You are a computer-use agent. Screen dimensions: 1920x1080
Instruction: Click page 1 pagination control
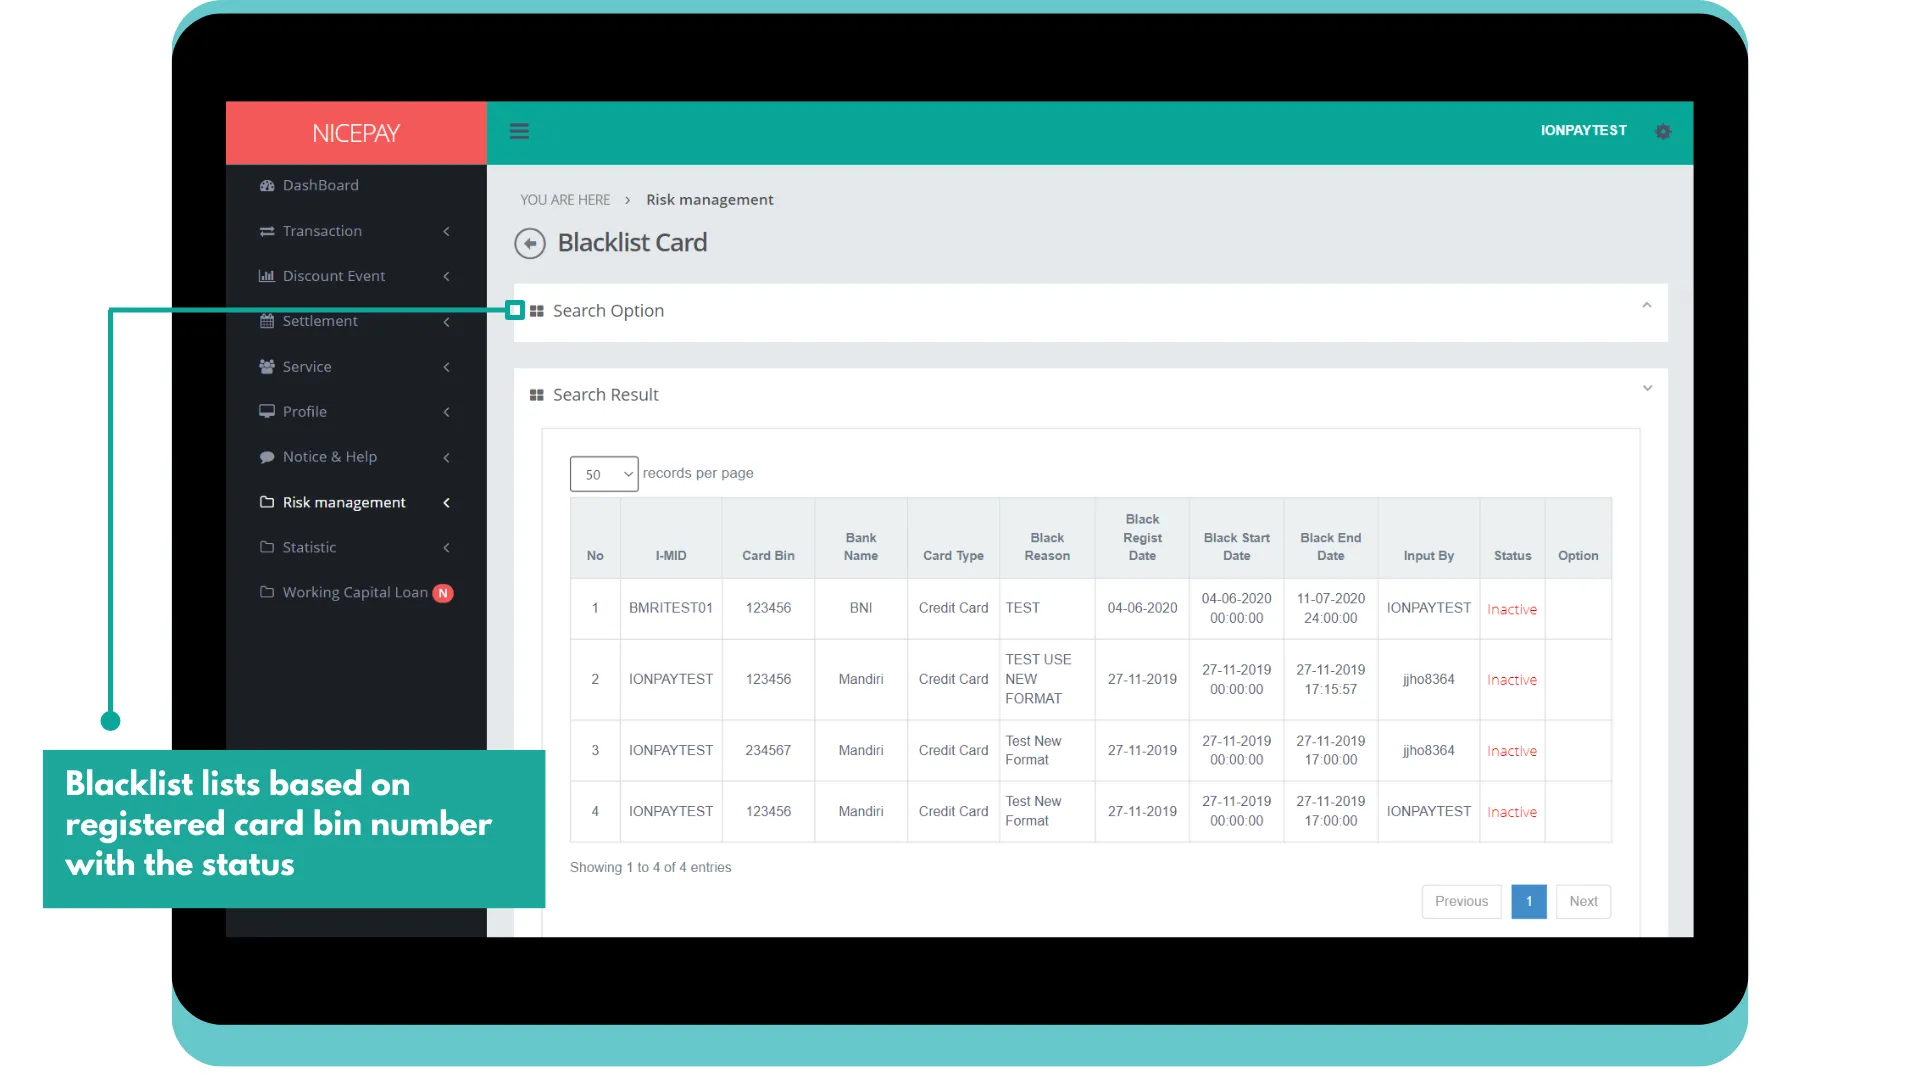(1528, 901)
